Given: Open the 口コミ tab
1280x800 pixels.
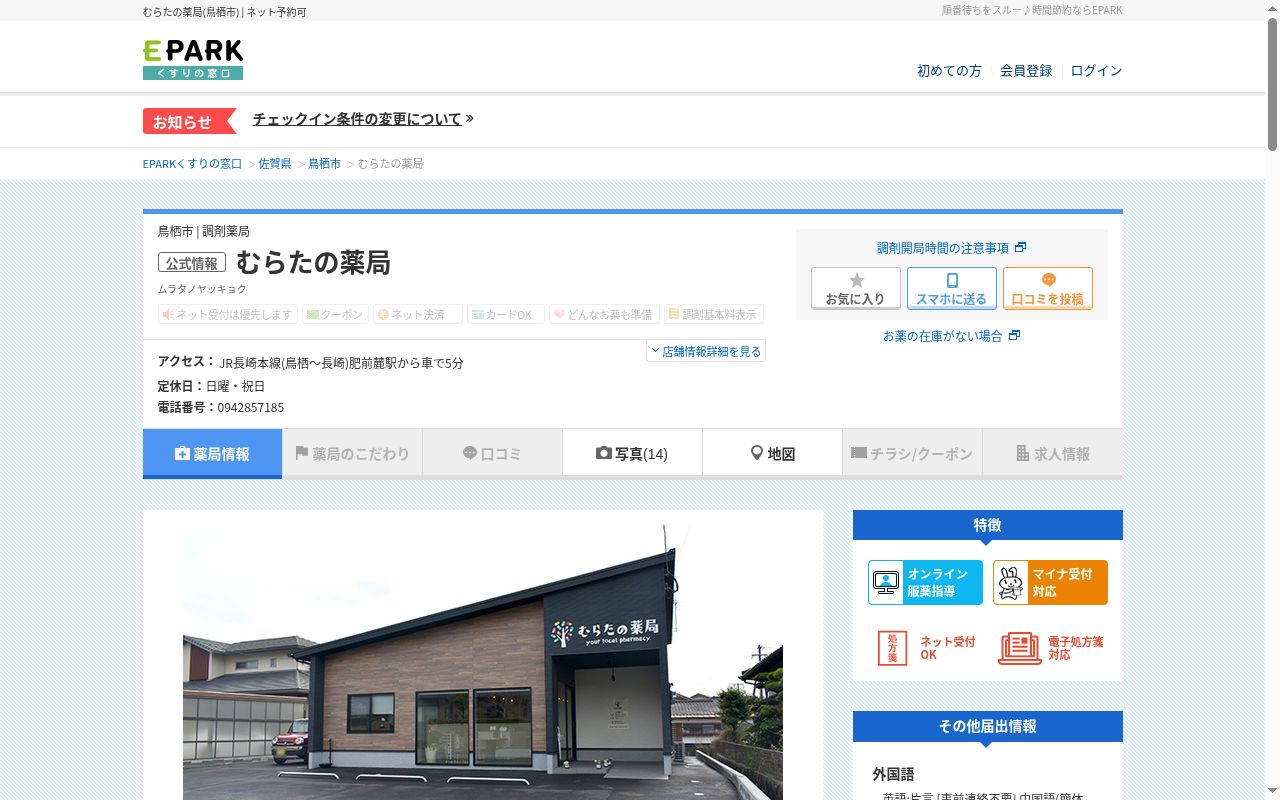Looking at the screenshot, I should point(492,454).
